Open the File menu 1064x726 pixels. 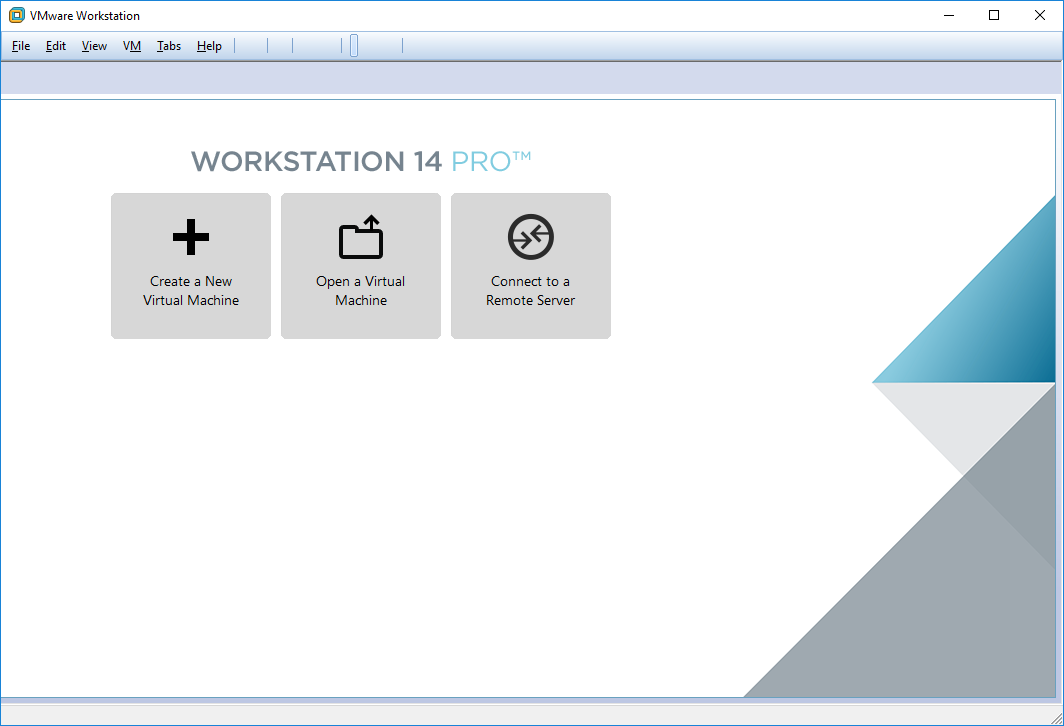[x=21, y=46]
